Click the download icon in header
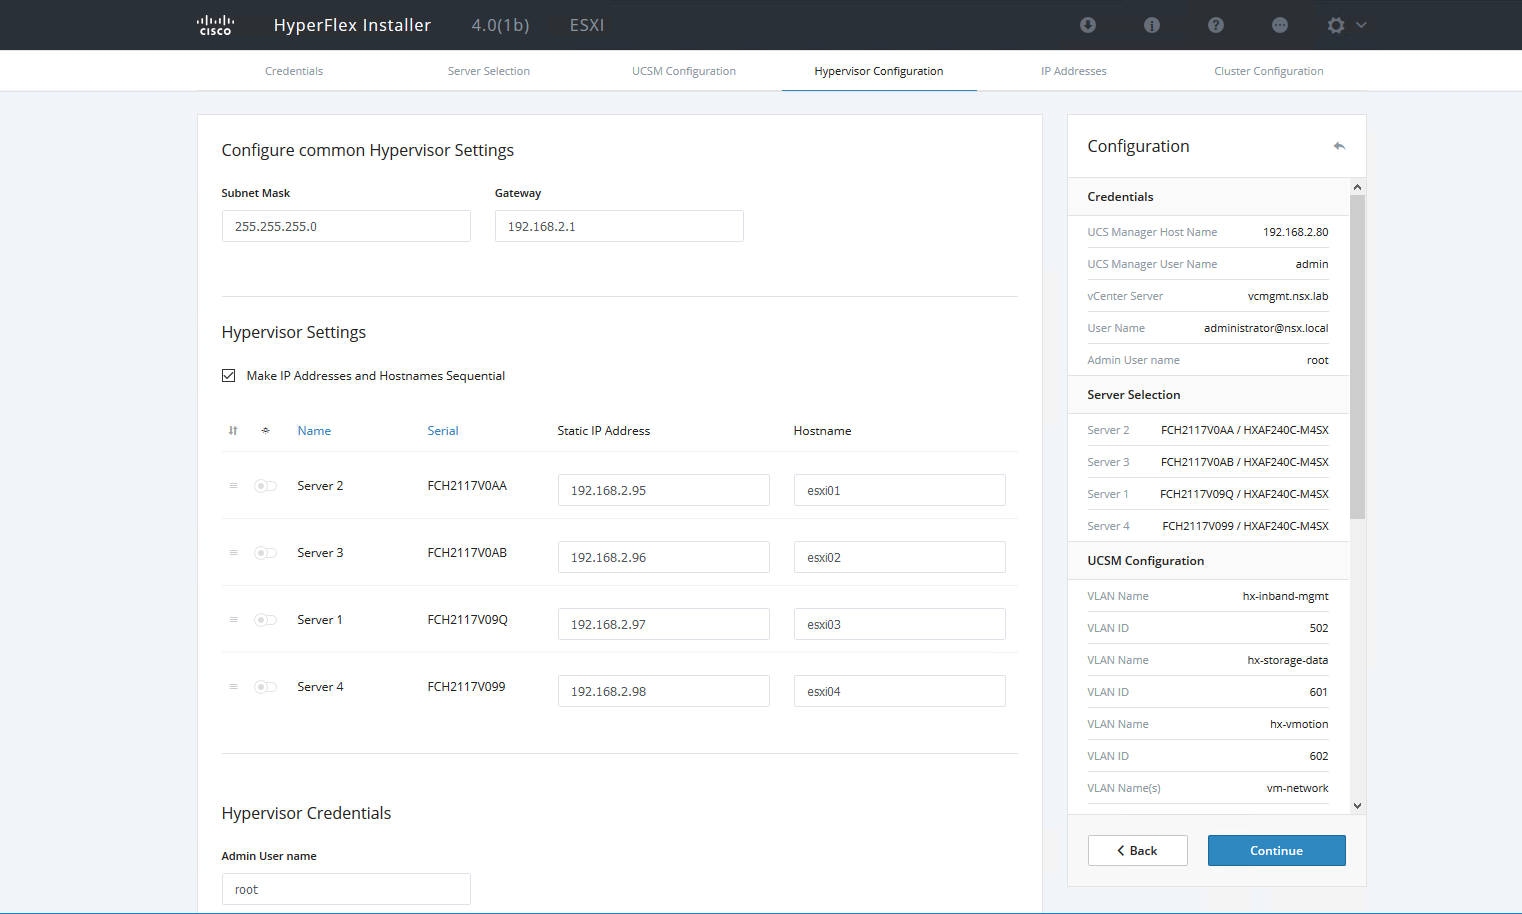The image size is (1522, 914). coord(1088,25)
